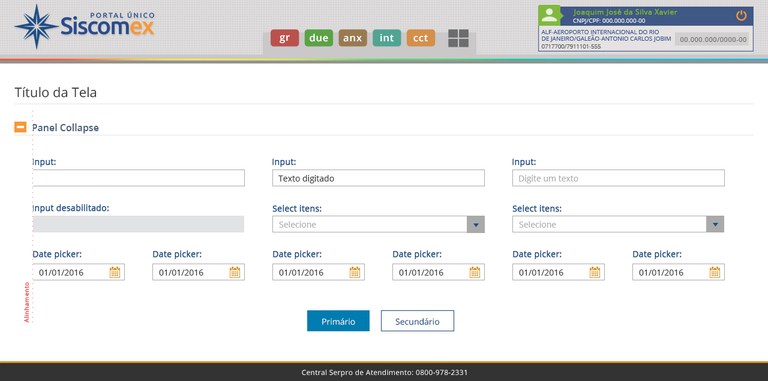Click the Central Serpro de Atendimento footer text
The width and height of the screenshot is (768, 381).
coord(384,373)
